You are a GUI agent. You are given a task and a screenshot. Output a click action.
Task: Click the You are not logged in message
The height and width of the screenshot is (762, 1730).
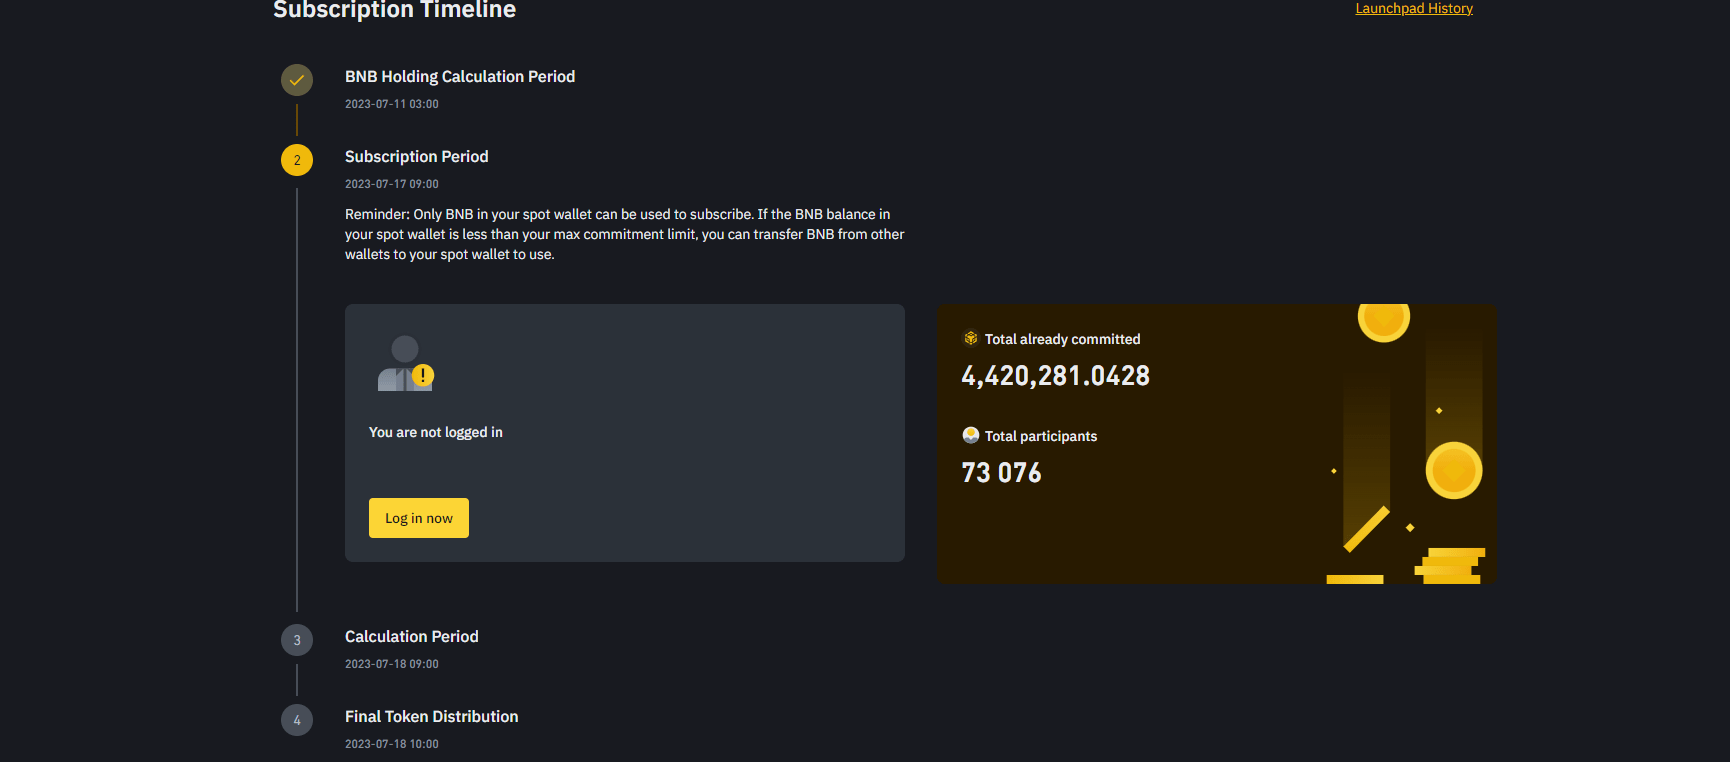[436, 432]
